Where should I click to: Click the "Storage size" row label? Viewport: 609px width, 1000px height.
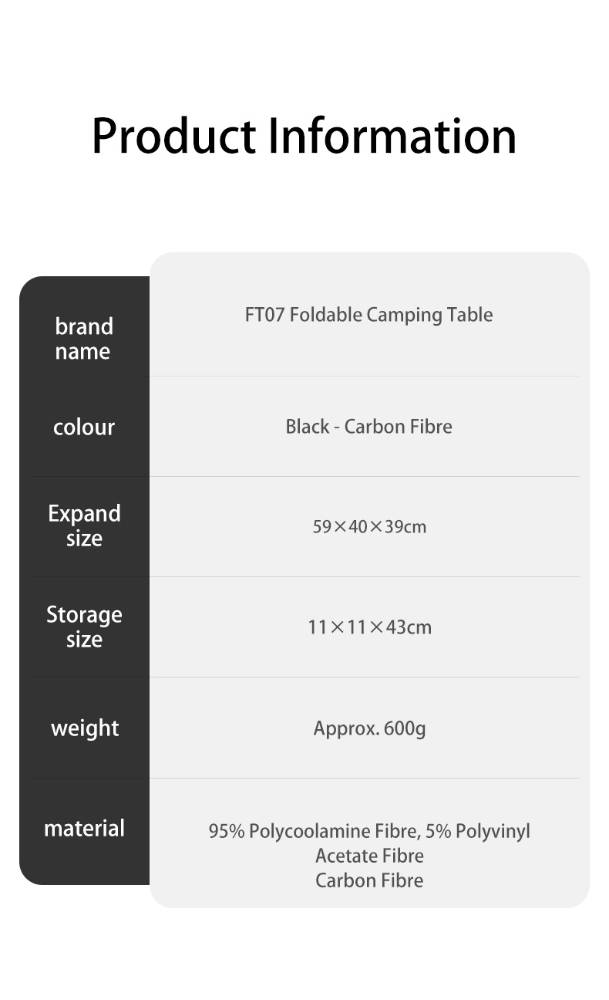pyautogui.click(x=84, y=627)
